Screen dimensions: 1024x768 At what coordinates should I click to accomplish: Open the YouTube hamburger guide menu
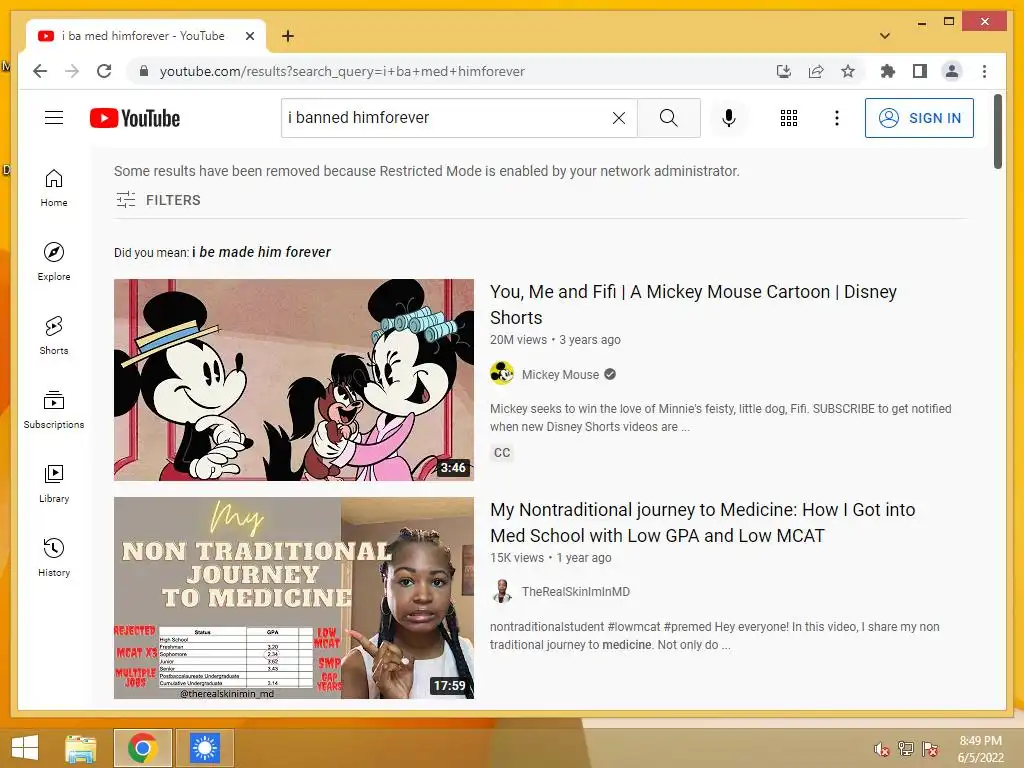click(x=54, y=118)
